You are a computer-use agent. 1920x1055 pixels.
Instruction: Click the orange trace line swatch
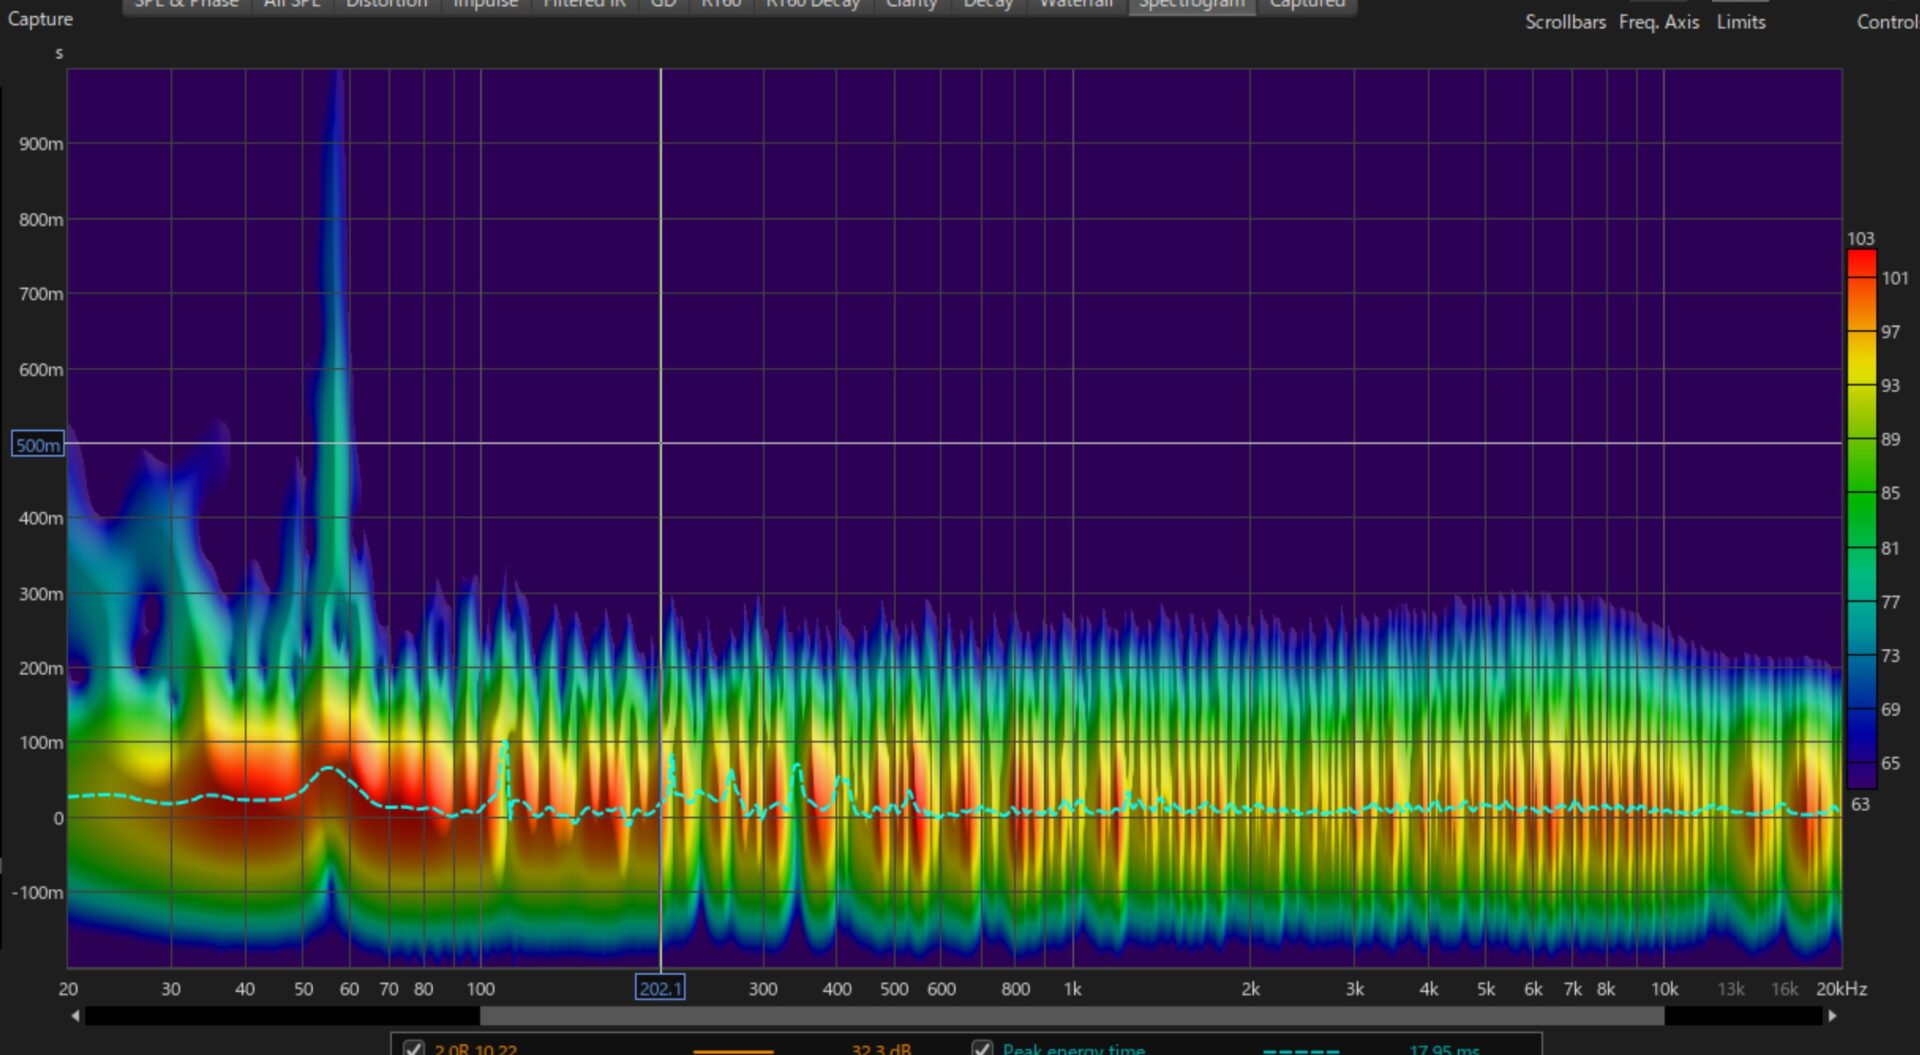[733, 1050]
